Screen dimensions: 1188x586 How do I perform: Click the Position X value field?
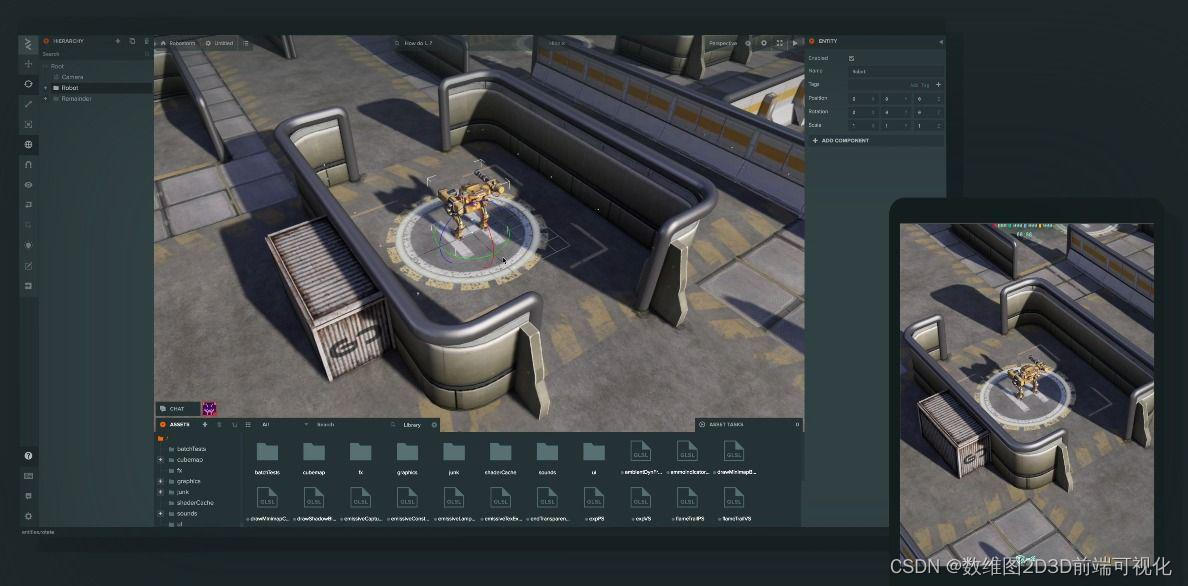click(x=864, y=99)
